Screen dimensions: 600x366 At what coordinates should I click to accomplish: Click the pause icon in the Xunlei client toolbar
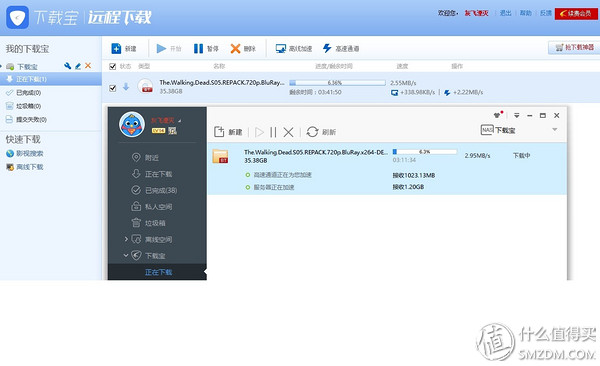click(x=273, y=132)
